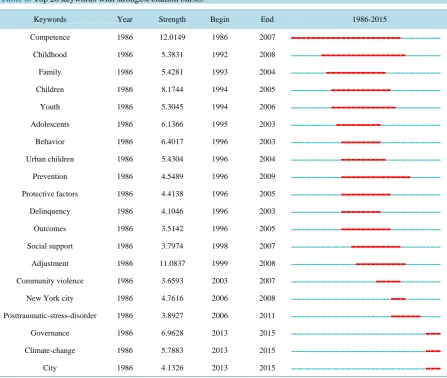This screenshot has height=378, width=447.
Task: Click the red burst bar for Childhood
Action: tap(363, 55)
